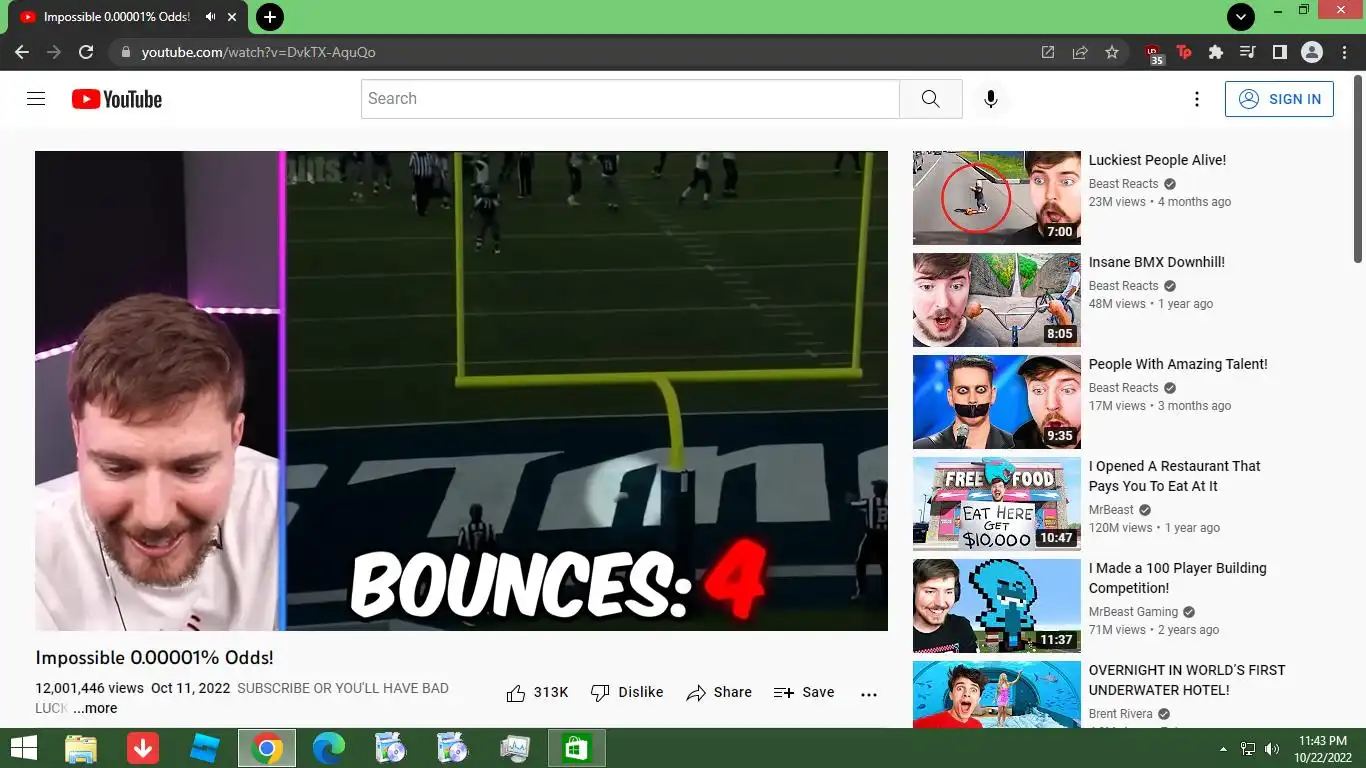This screenshot has height=768, width=1366.
Task: Open green store app in taskbar
Action: [x=577, y=748]
